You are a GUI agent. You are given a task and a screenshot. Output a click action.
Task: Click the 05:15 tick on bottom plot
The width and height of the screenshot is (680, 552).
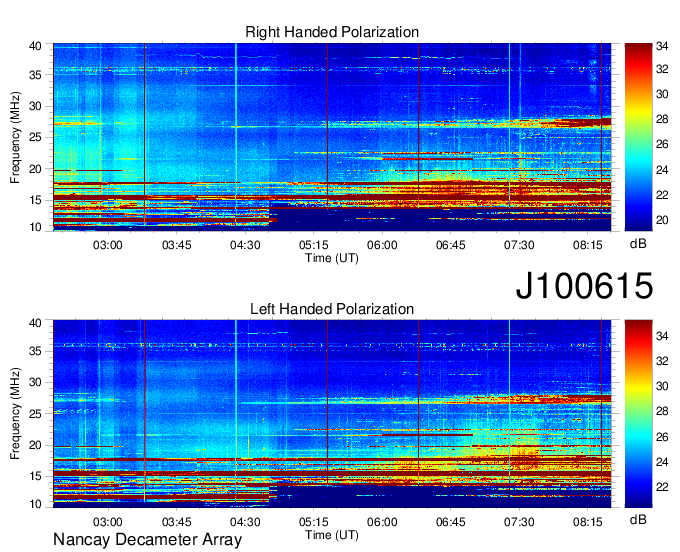point(314,522)
